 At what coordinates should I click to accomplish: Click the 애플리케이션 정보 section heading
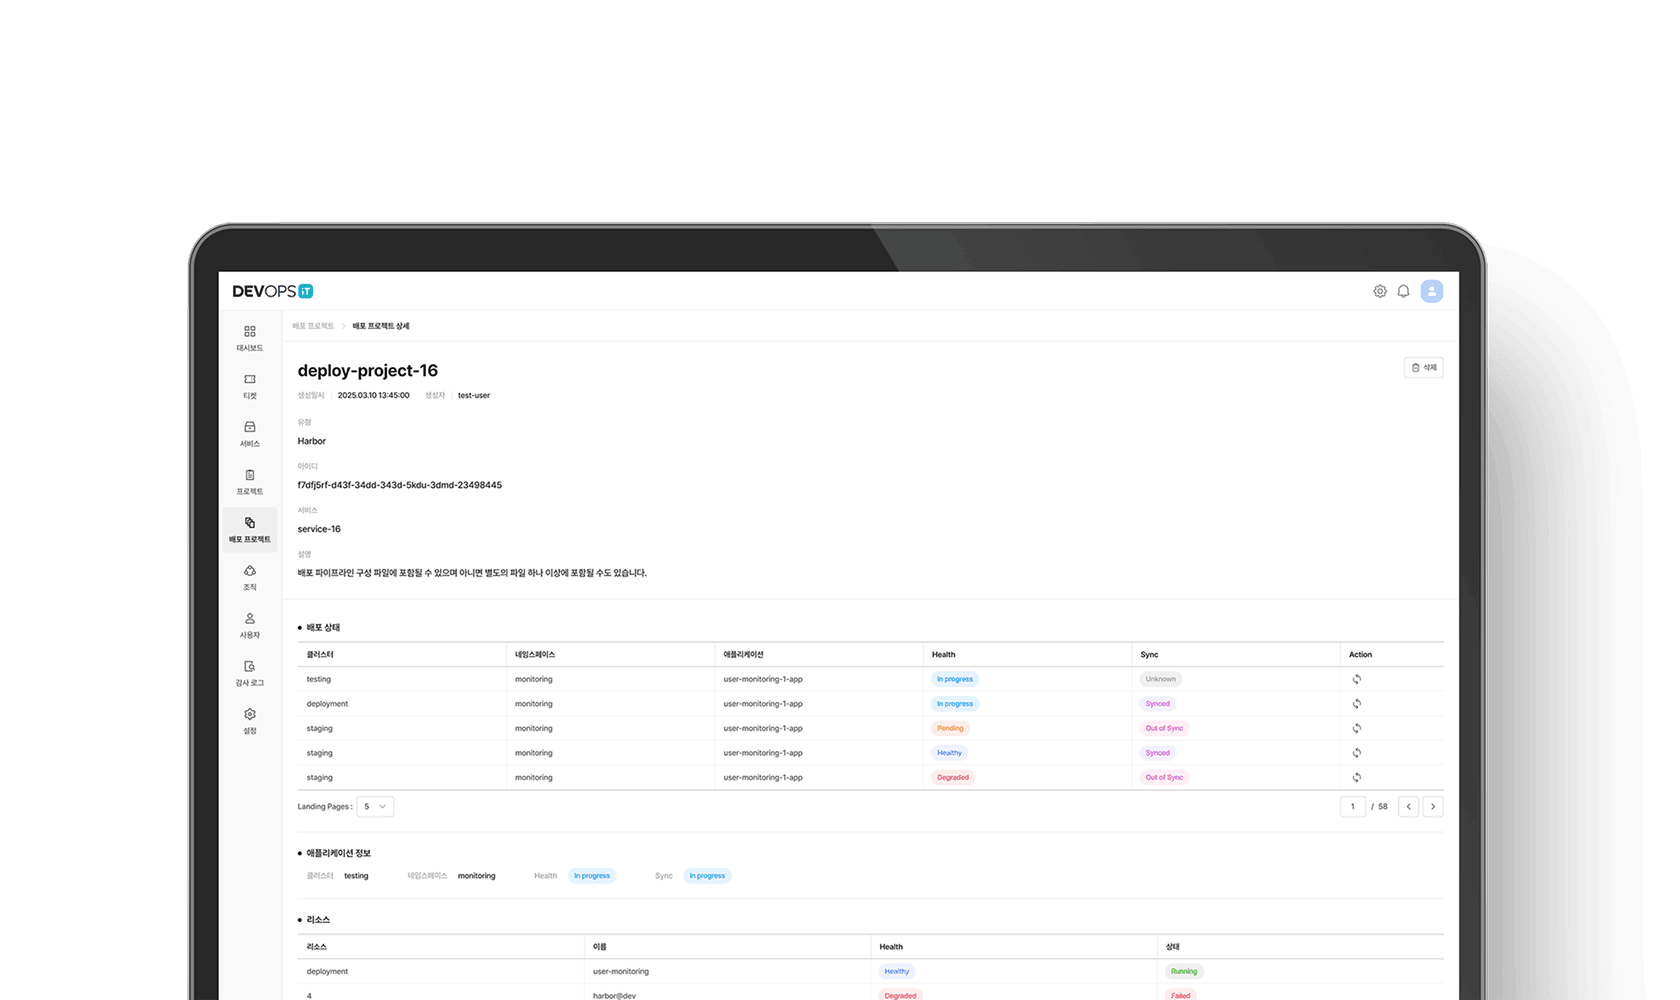[339, 853]
